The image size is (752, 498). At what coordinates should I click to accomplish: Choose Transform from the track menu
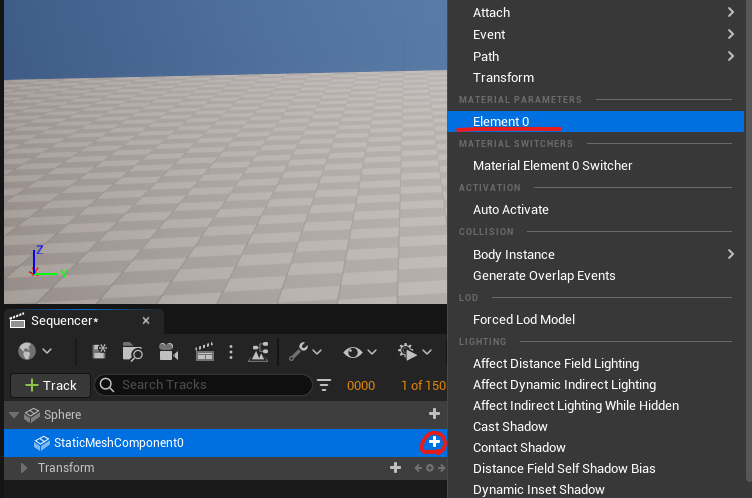595,78
